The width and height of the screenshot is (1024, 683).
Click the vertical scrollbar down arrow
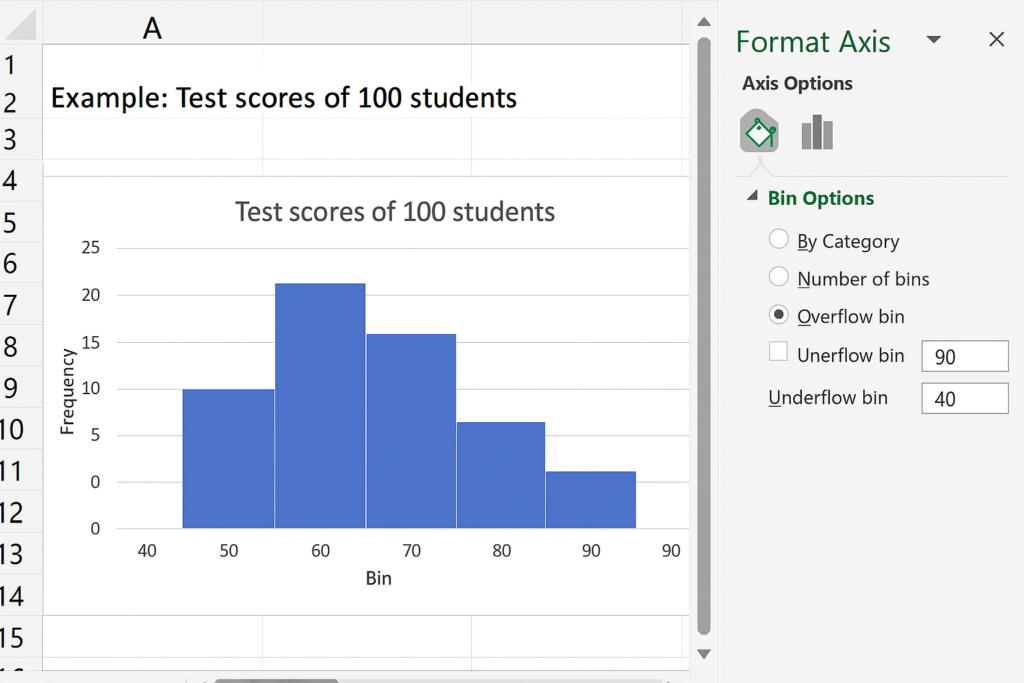pos(703,654)
